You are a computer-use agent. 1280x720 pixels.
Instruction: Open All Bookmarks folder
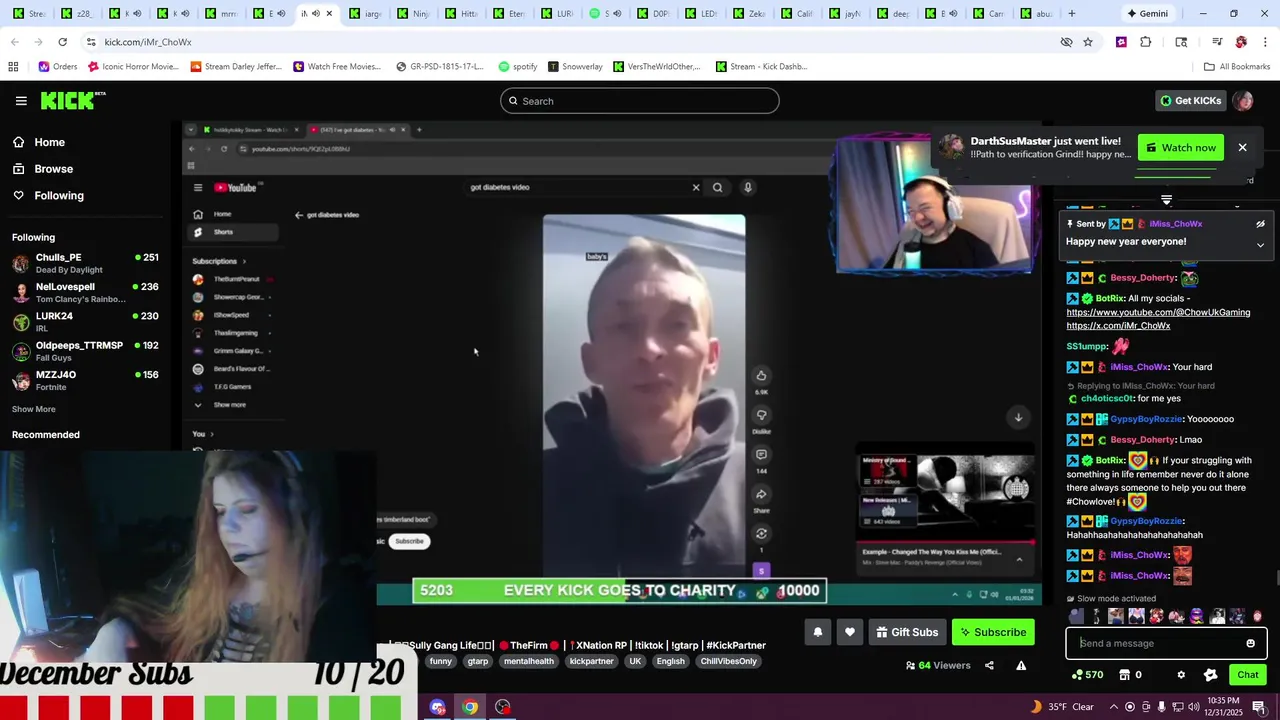pos(1237,67)
